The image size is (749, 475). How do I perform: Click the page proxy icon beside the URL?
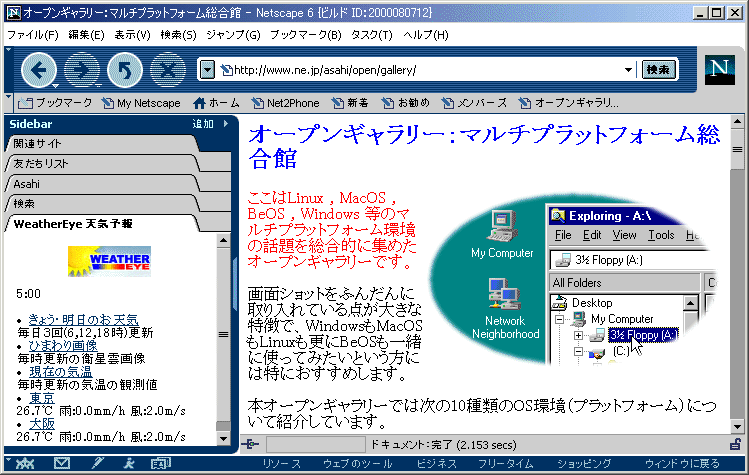[x=226, y=71]
